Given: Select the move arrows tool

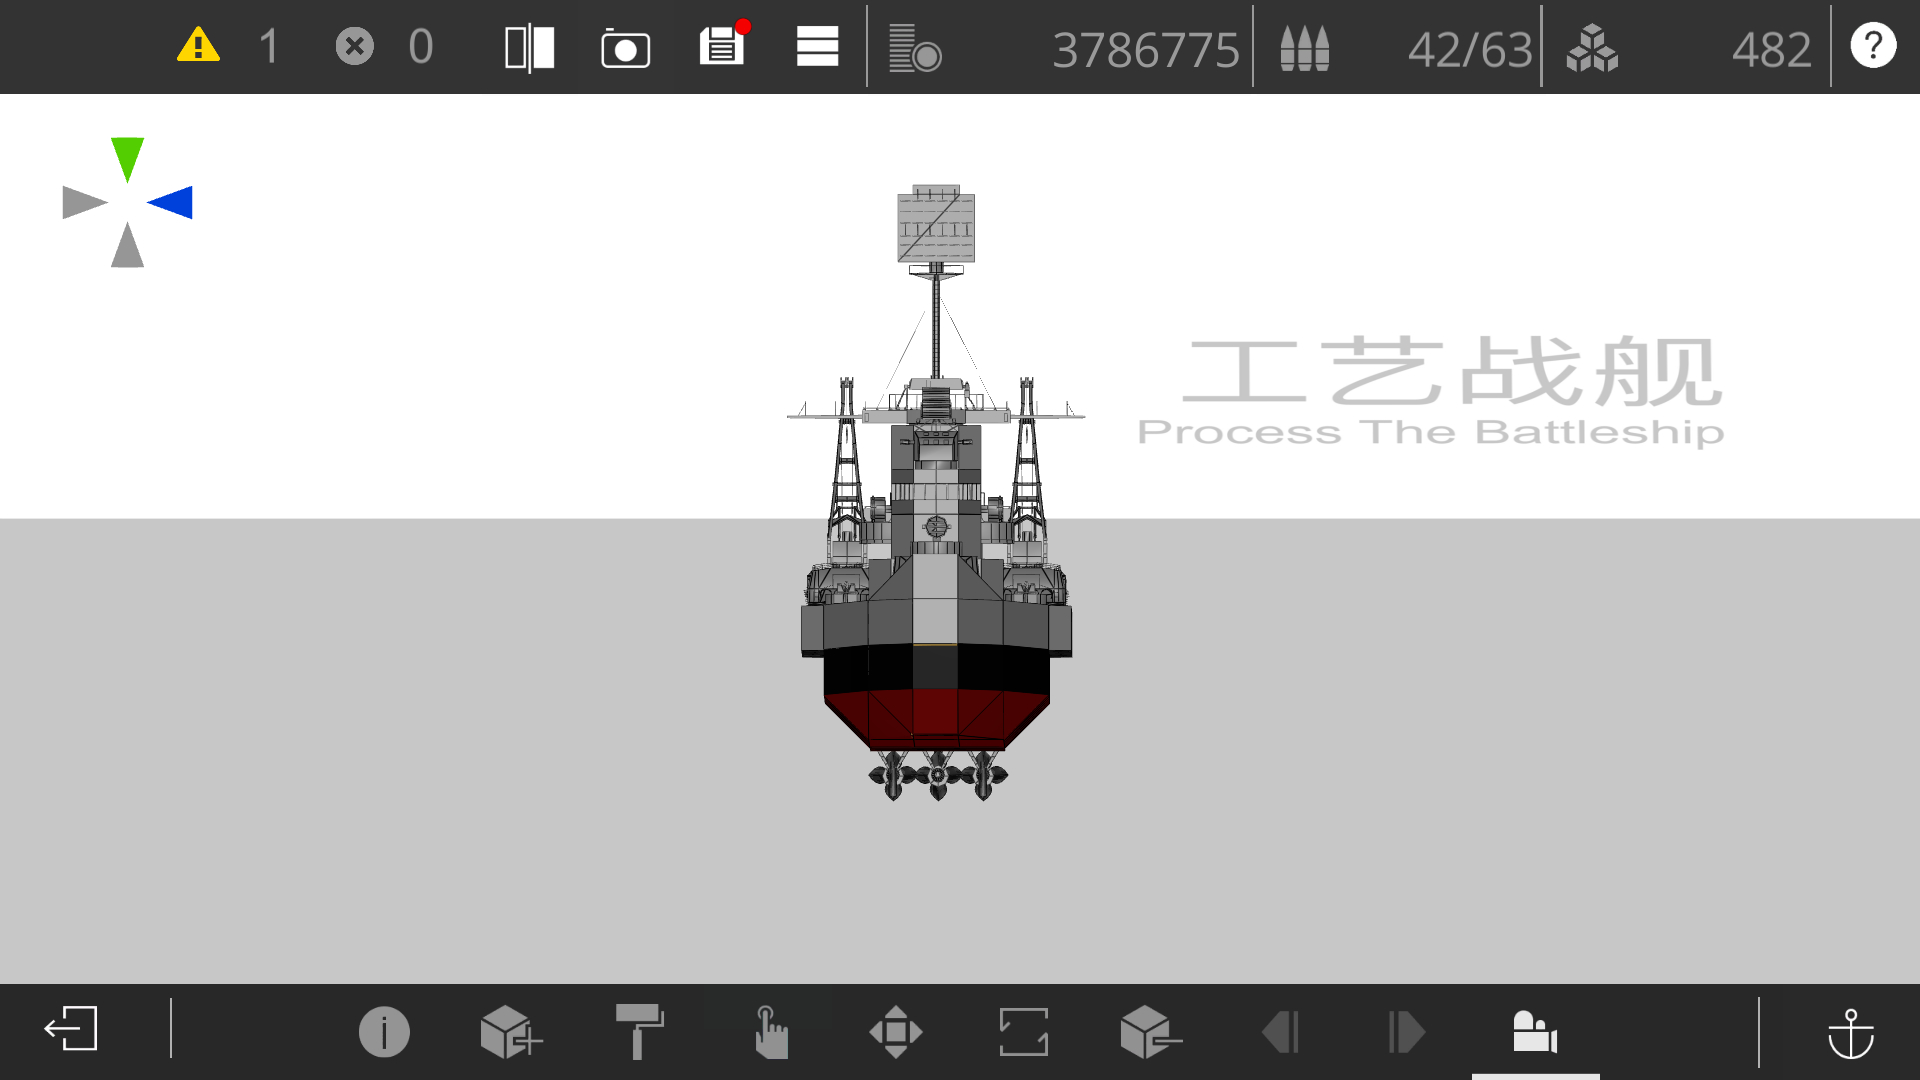Looking at the screenshot, I should pos(896,1031).
